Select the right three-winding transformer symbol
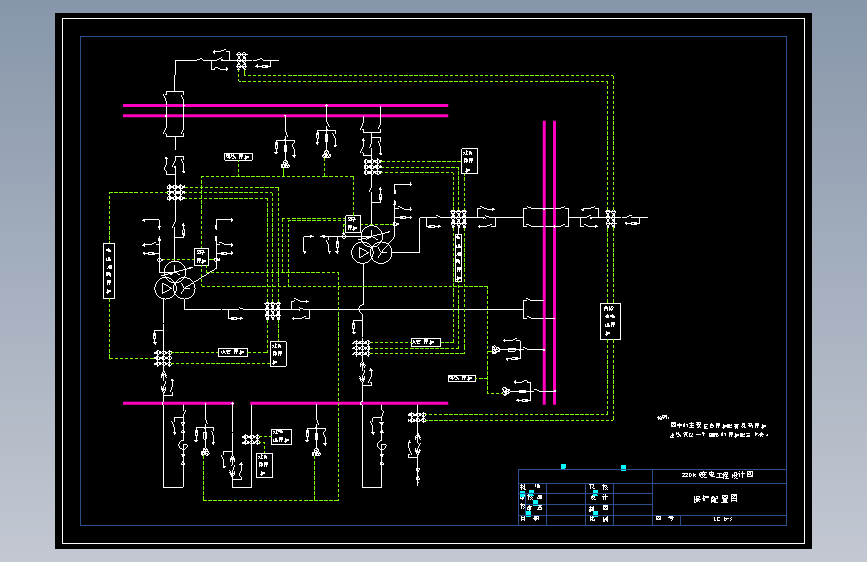867x562 pixels. pos(372,244)
